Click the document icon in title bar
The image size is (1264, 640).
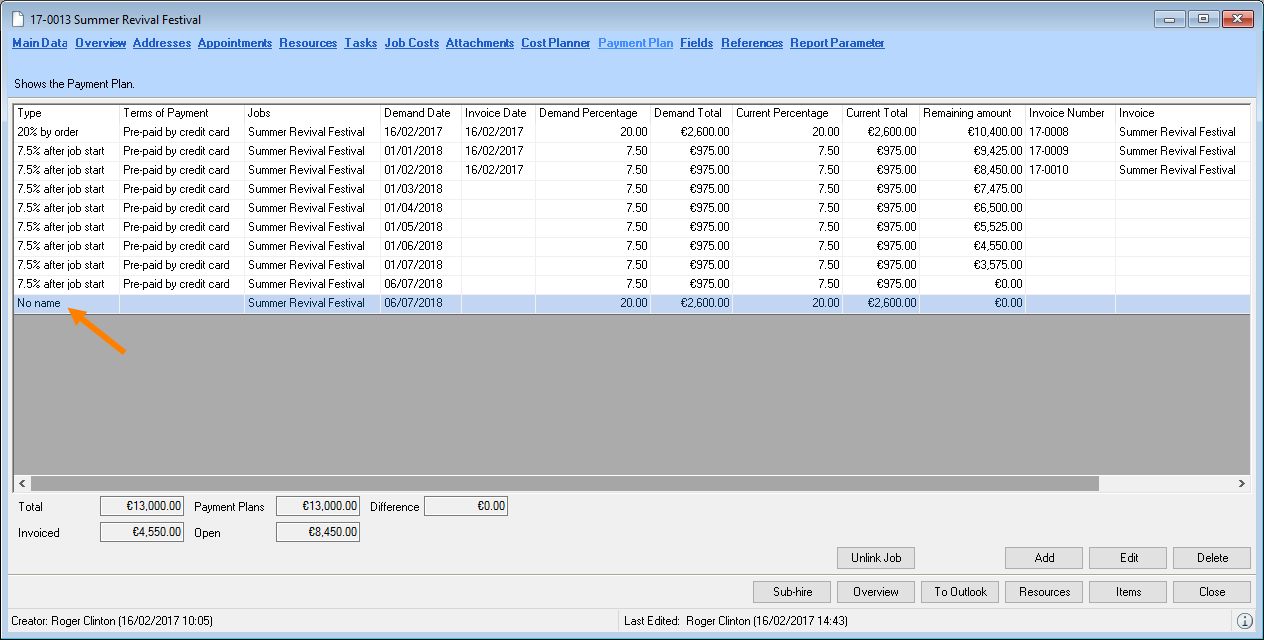pos(19,20)
